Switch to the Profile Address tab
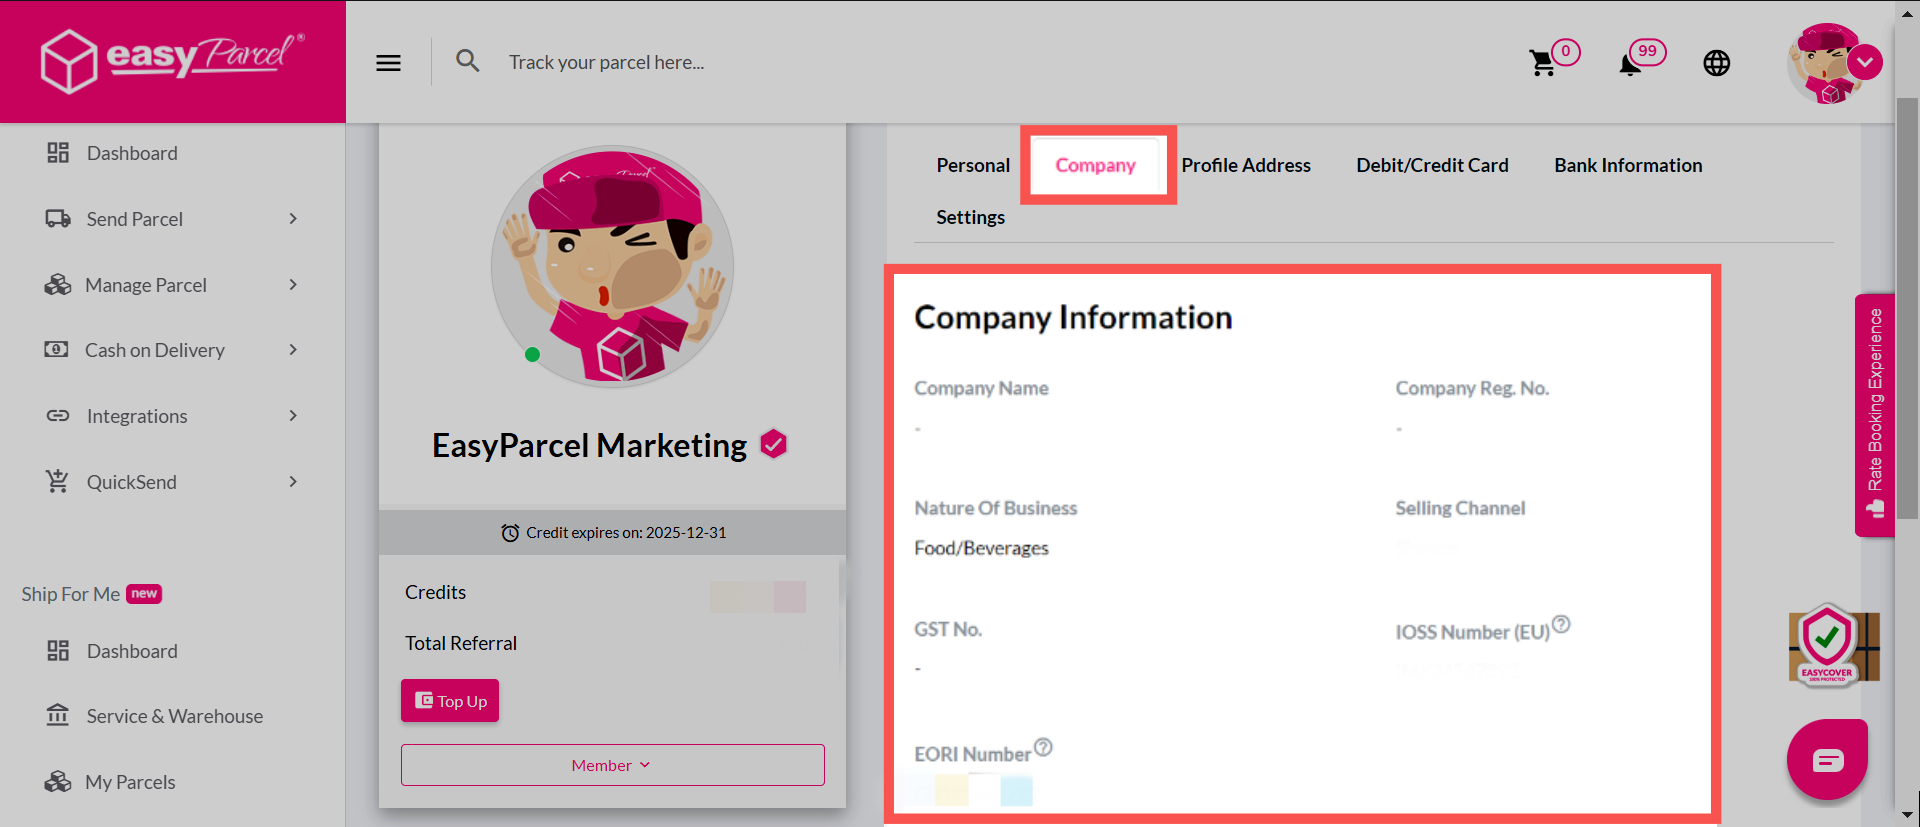Screen dimensions: 1920x827 click(x=1246, y=165)
